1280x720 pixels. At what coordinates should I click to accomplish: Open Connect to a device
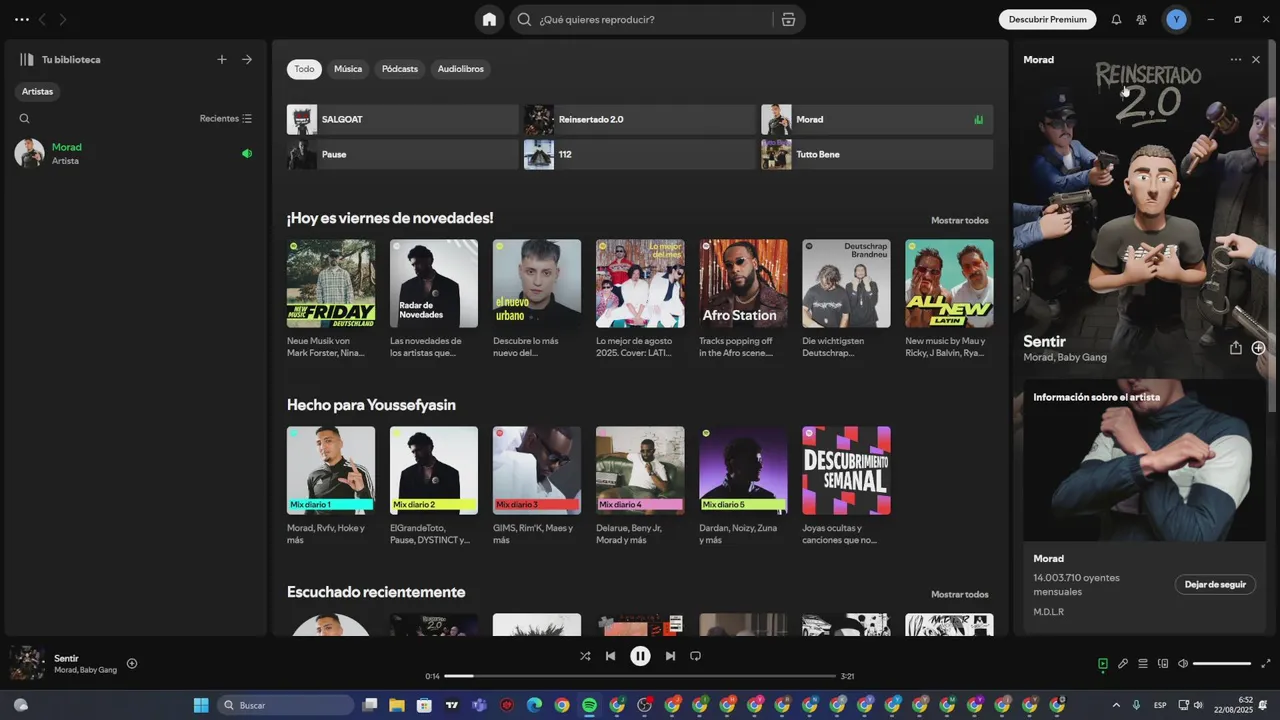tap(1163, 663)
